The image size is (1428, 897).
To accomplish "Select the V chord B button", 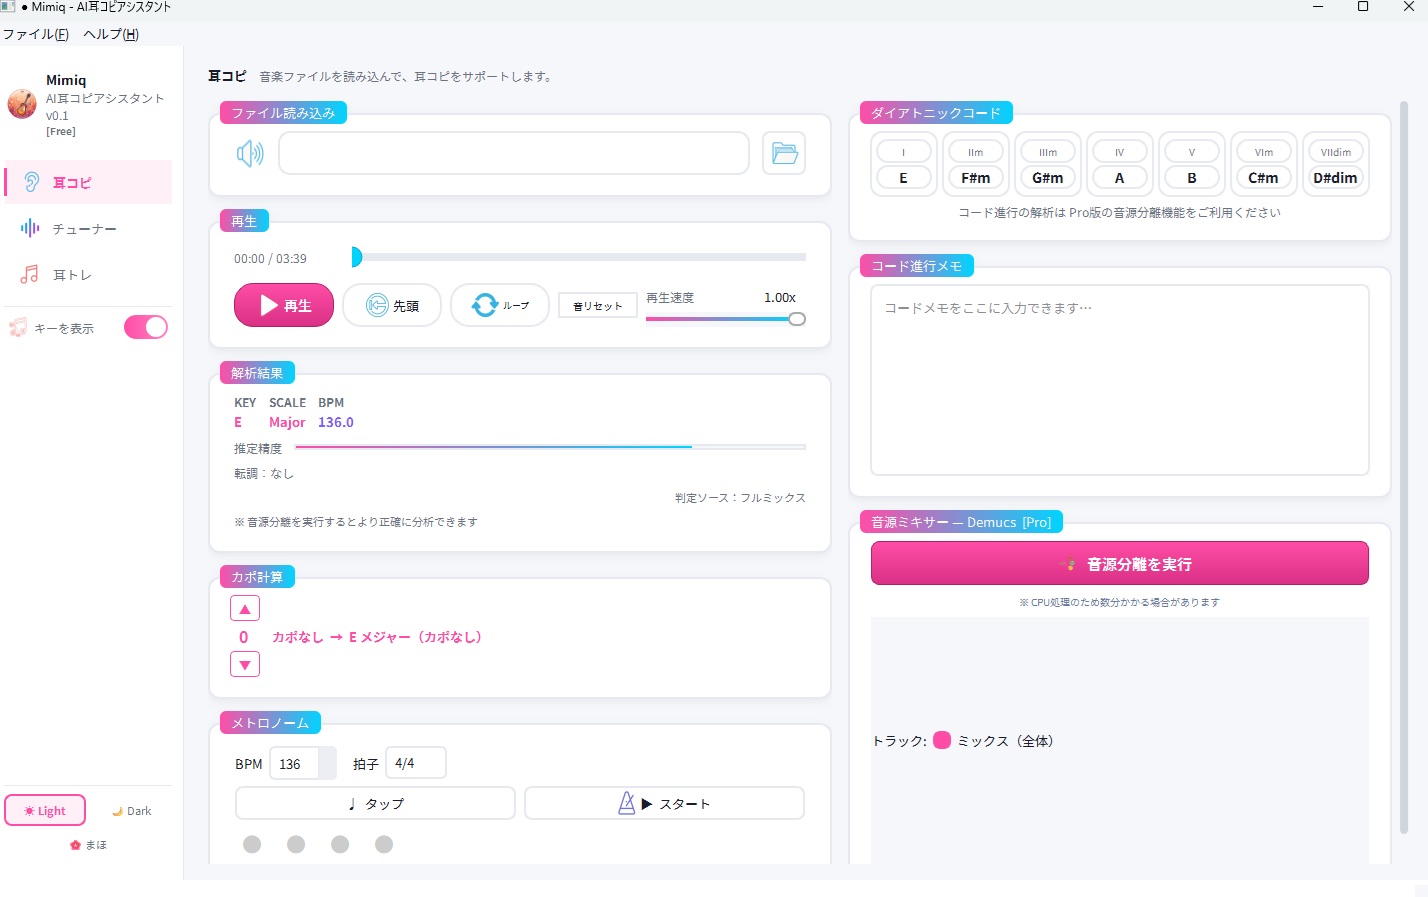I will coord(1192,165).
